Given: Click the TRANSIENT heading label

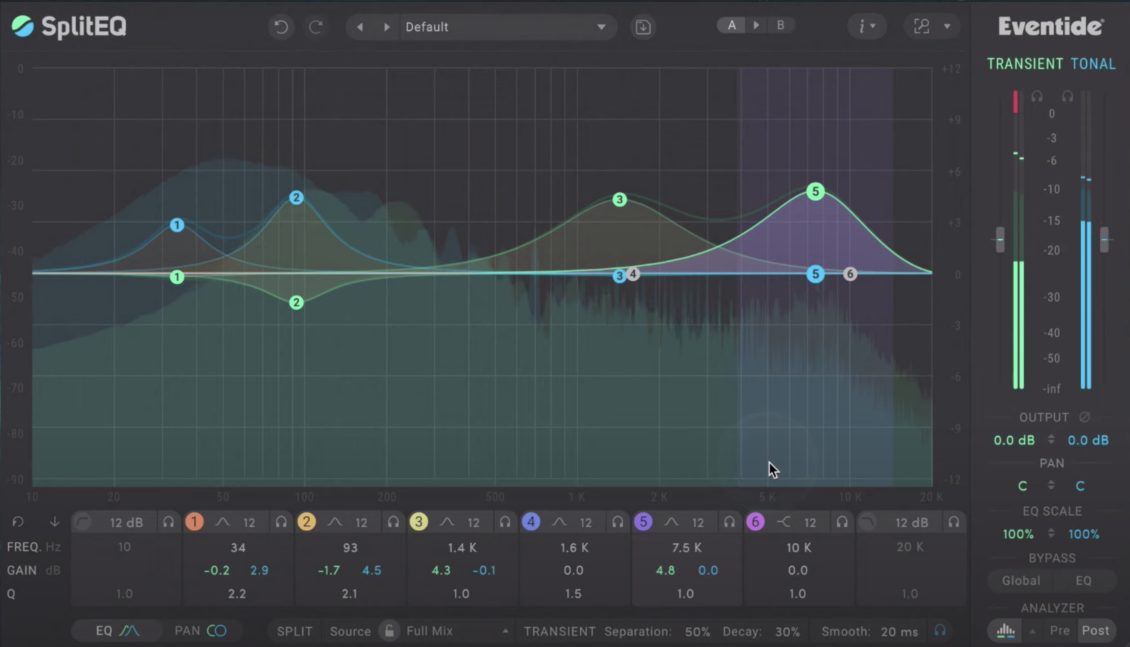Looking at the screenshot, I should click(x=1025, y=64).
